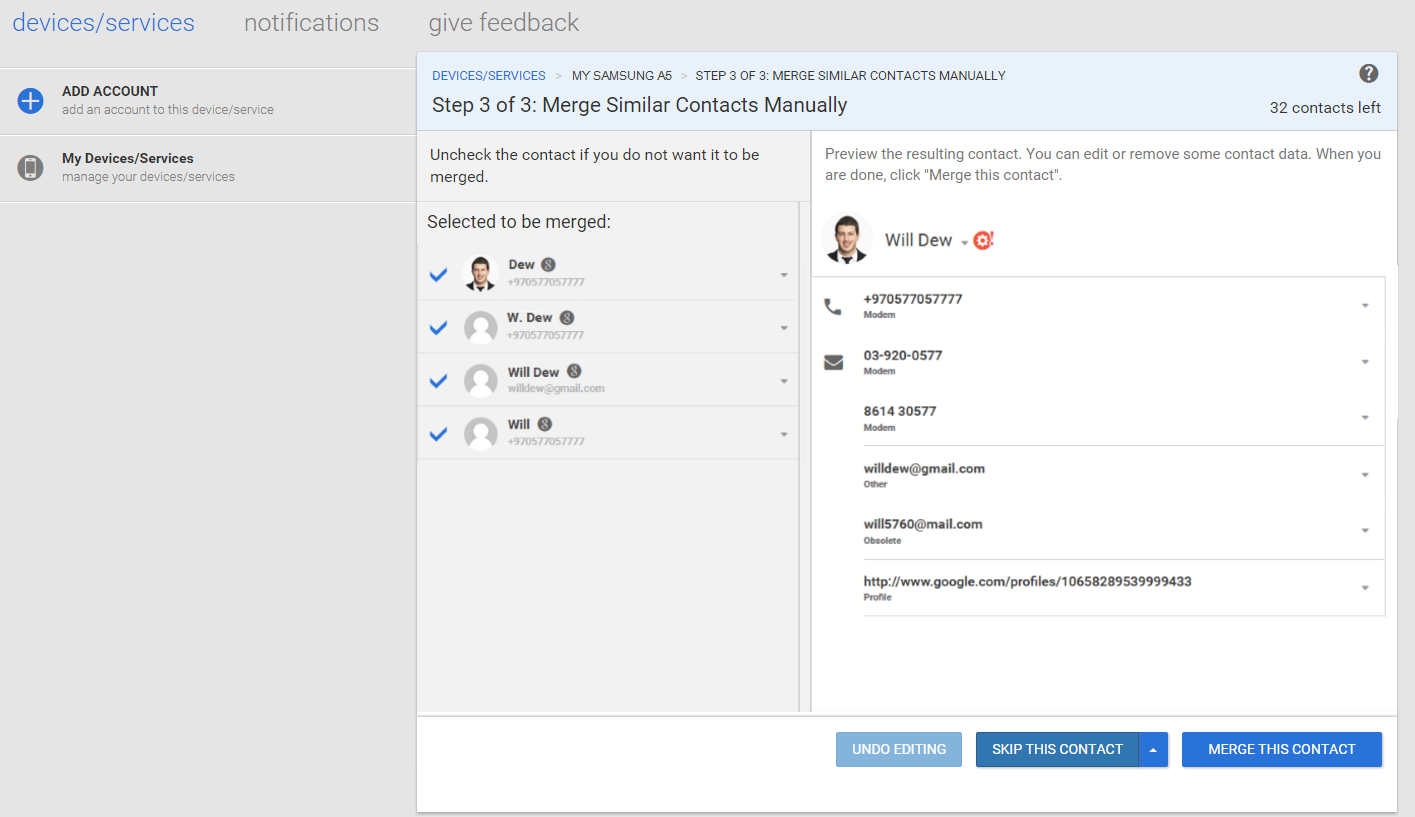1415x817 pixels.
Task: Switch to the notifications tab
Action: 311,22
